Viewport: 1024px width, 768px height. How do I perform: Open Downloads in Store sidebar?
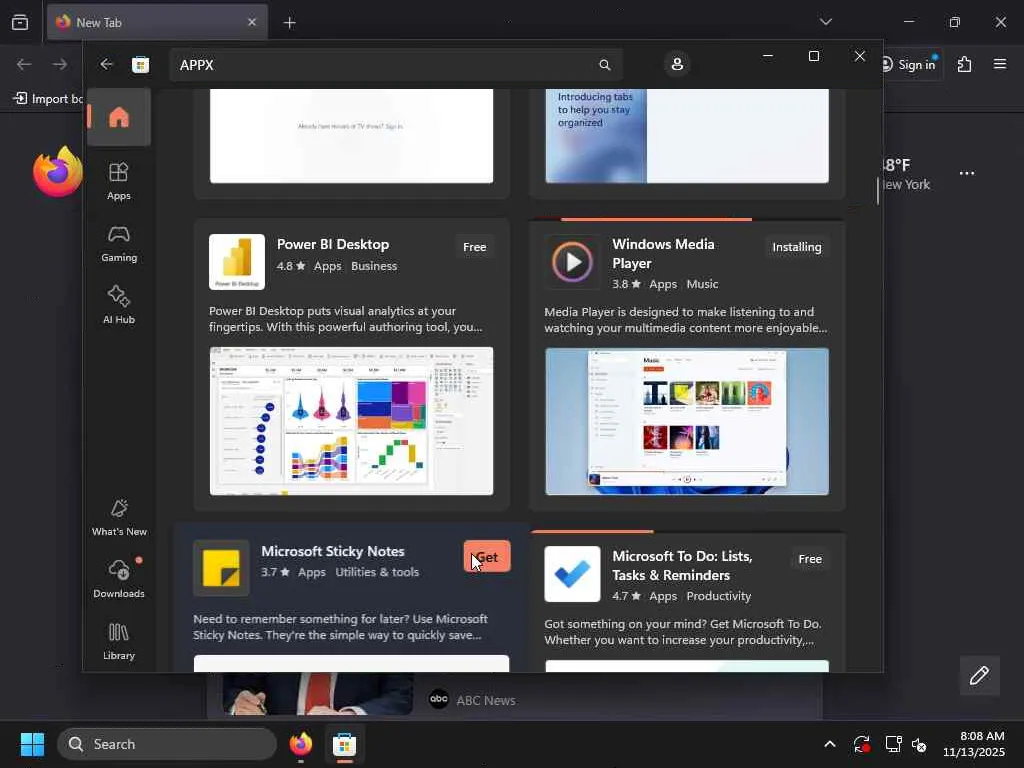(119, 579)
